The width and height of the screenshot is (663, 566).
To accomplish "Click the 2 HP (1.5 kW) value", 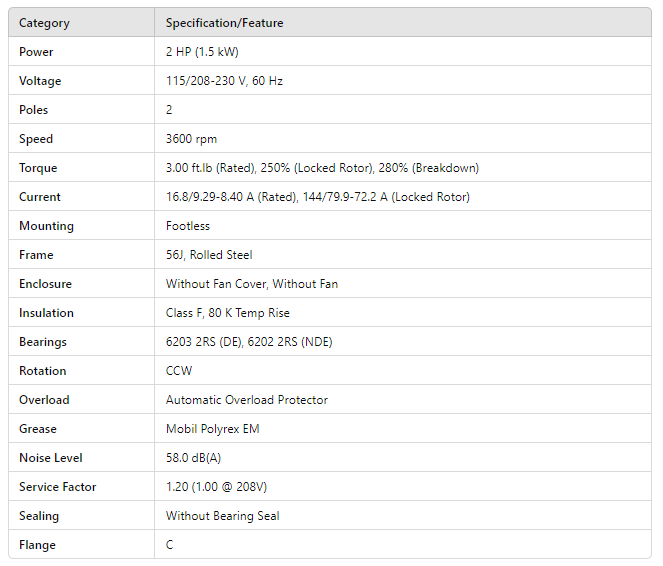I will pos(202,52).
